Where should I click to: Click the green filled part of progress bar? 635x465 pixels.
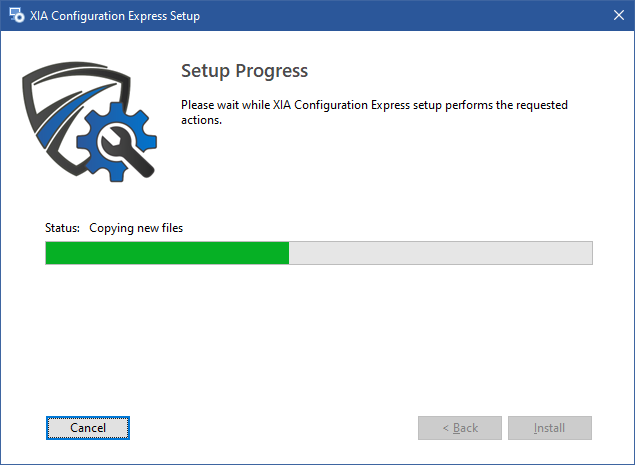pos(167,253)
